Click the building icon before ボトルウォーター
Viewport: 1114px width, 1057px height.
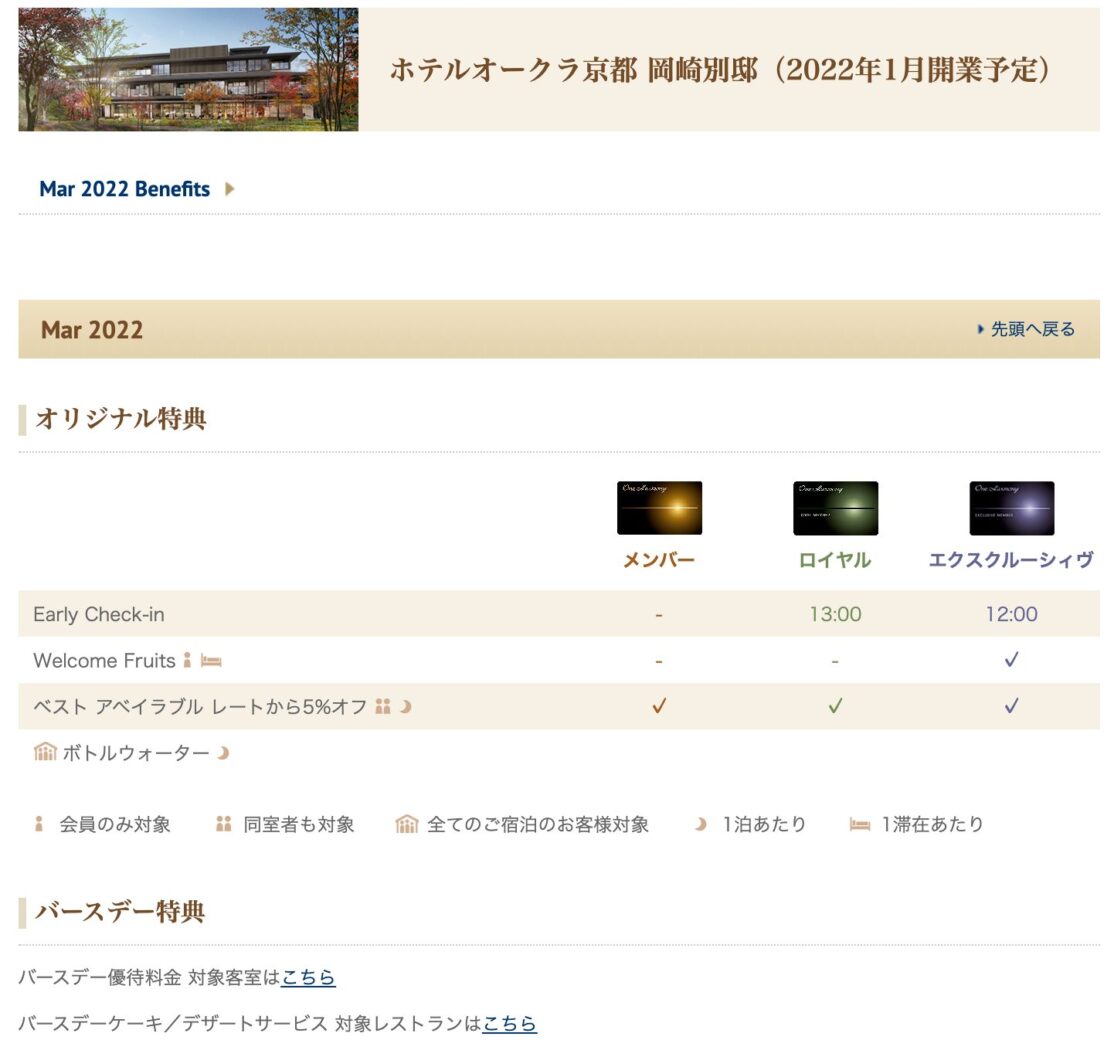(45, 752)
